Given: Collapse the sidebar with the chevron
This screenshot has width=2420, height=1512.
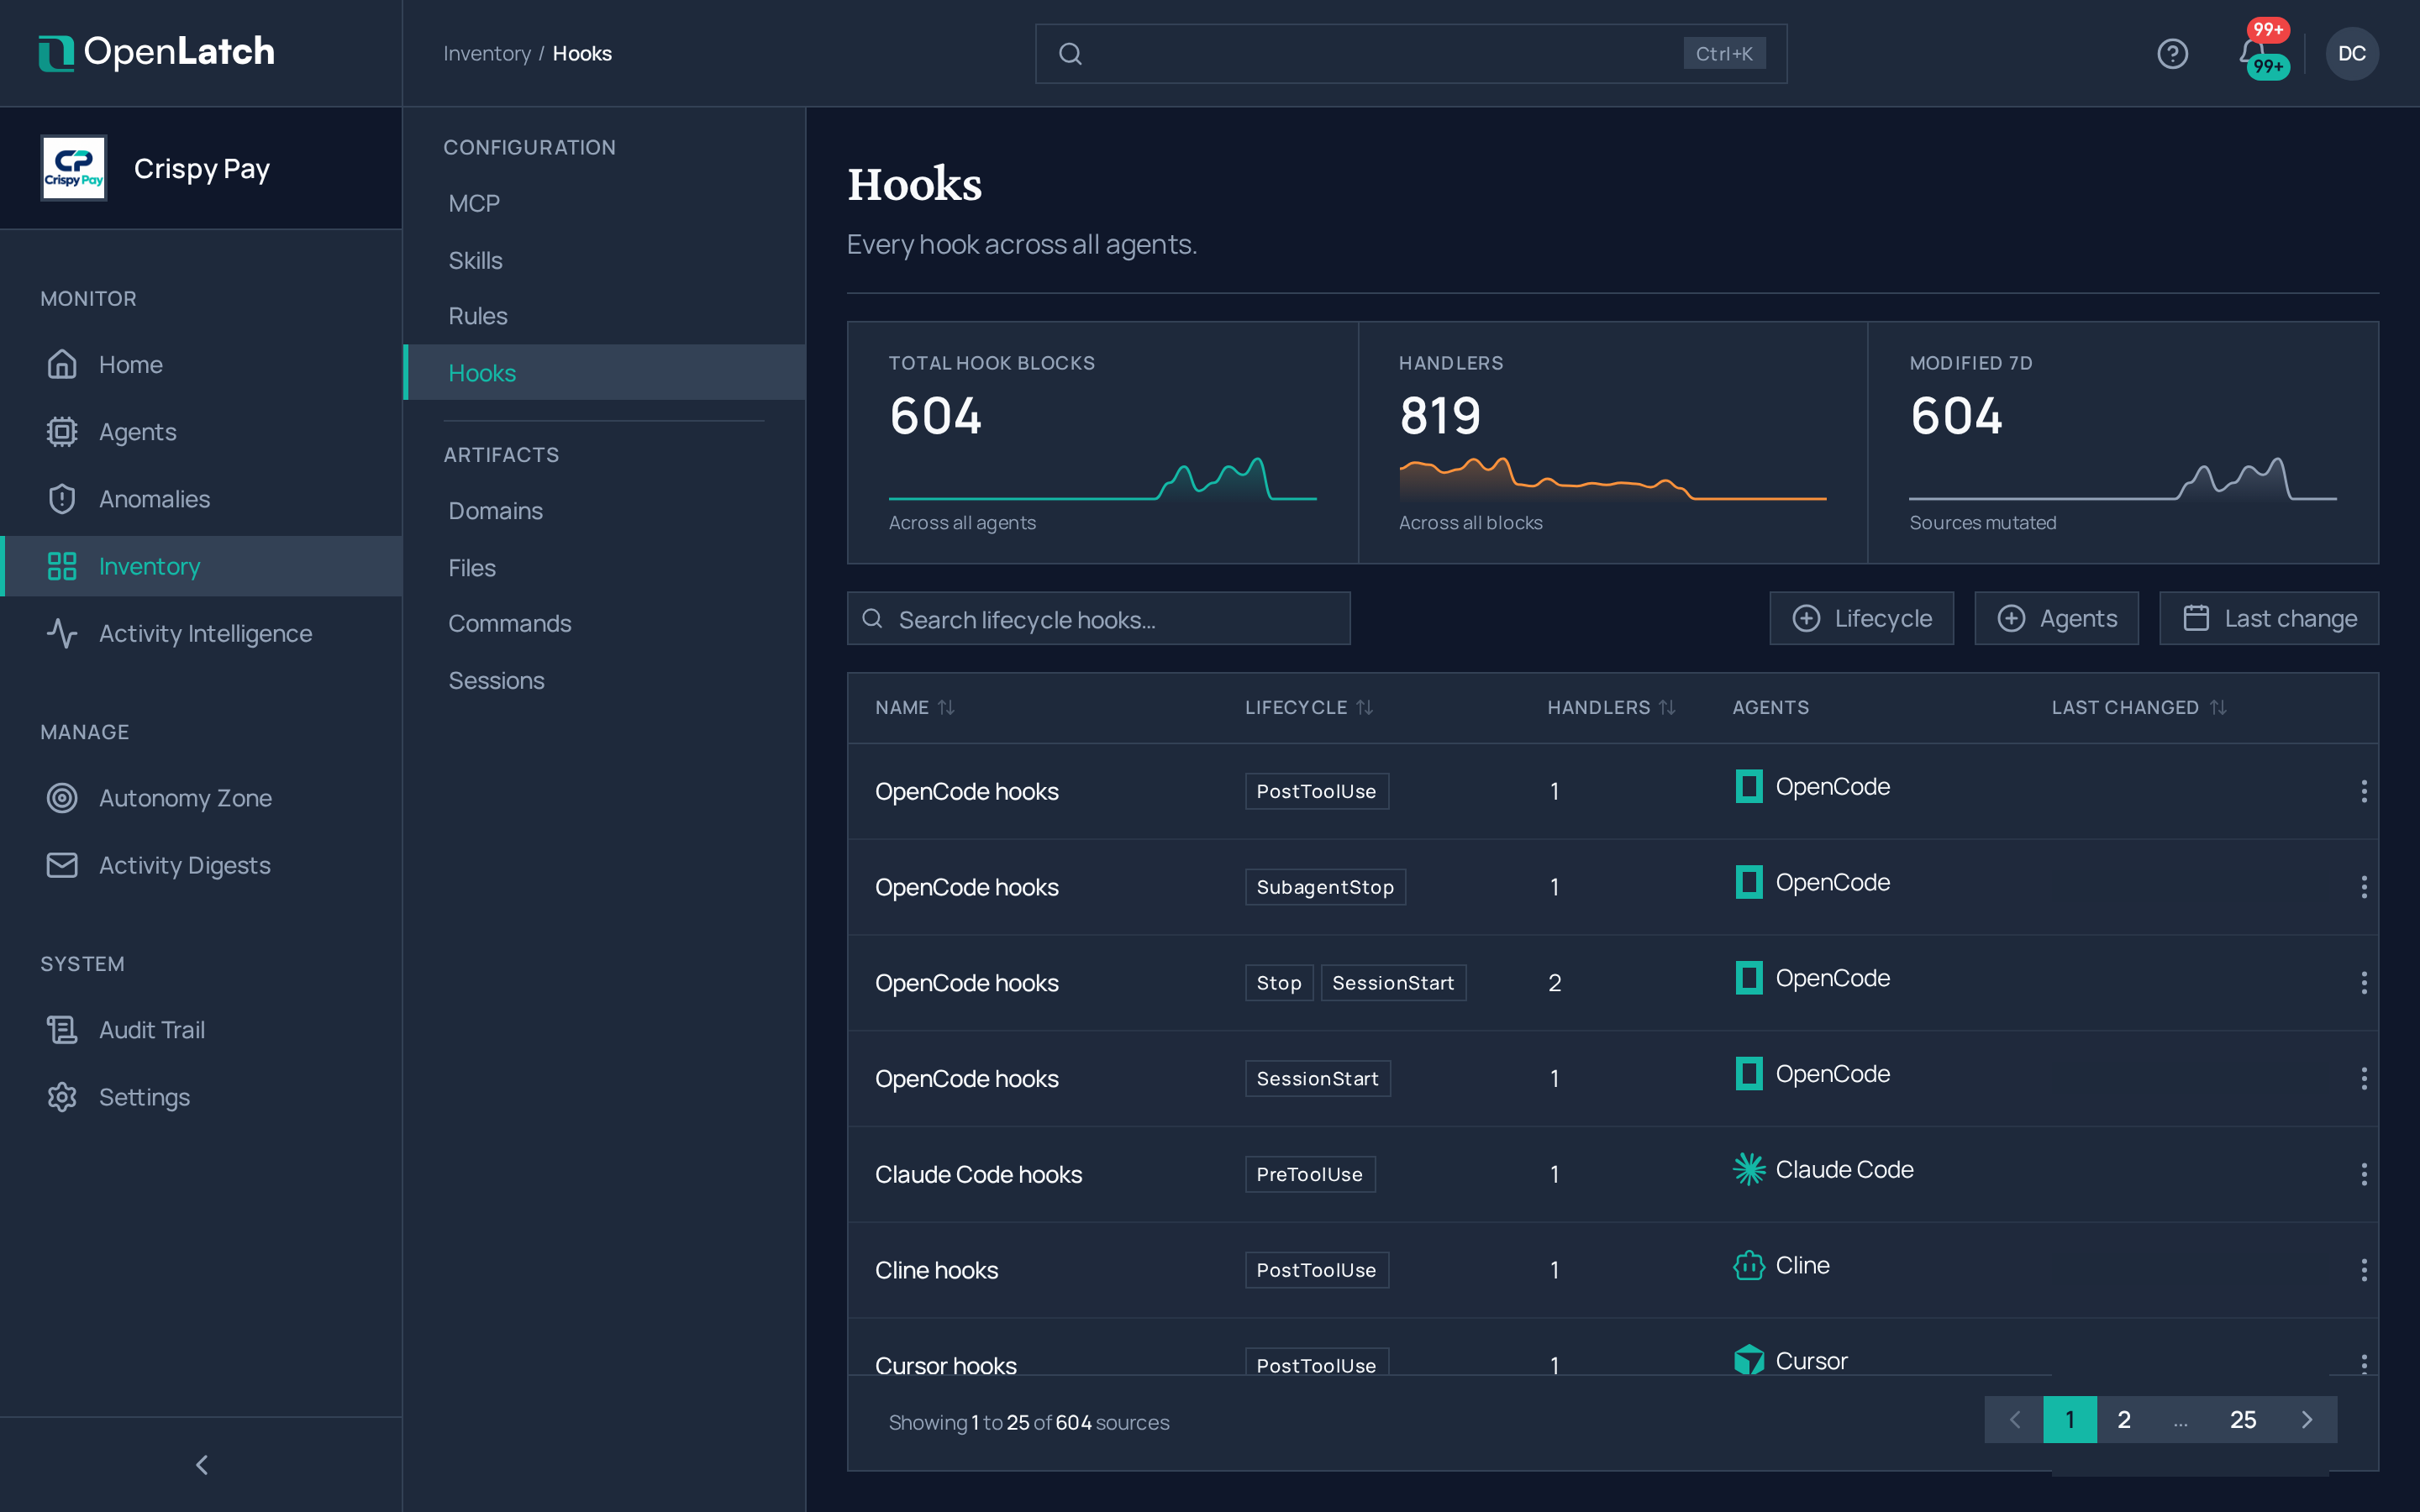Looking at the screenshot, I should pos(201,1464).
